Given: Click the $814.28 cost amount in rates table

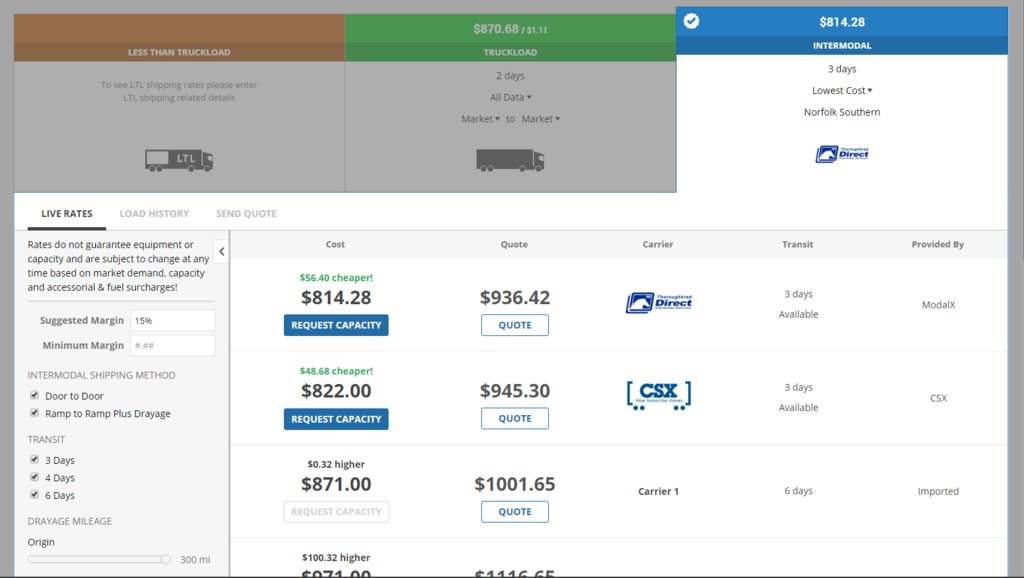Looking at the screenshot, I should [336, 298].
